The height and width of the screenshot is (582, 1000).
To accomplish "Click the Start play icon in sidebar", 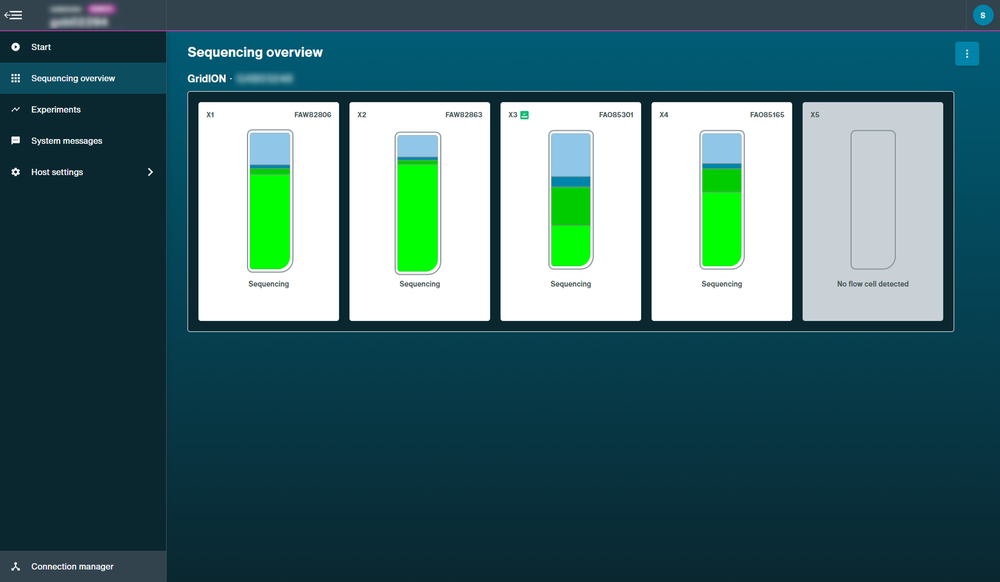I will pos(15,47).
